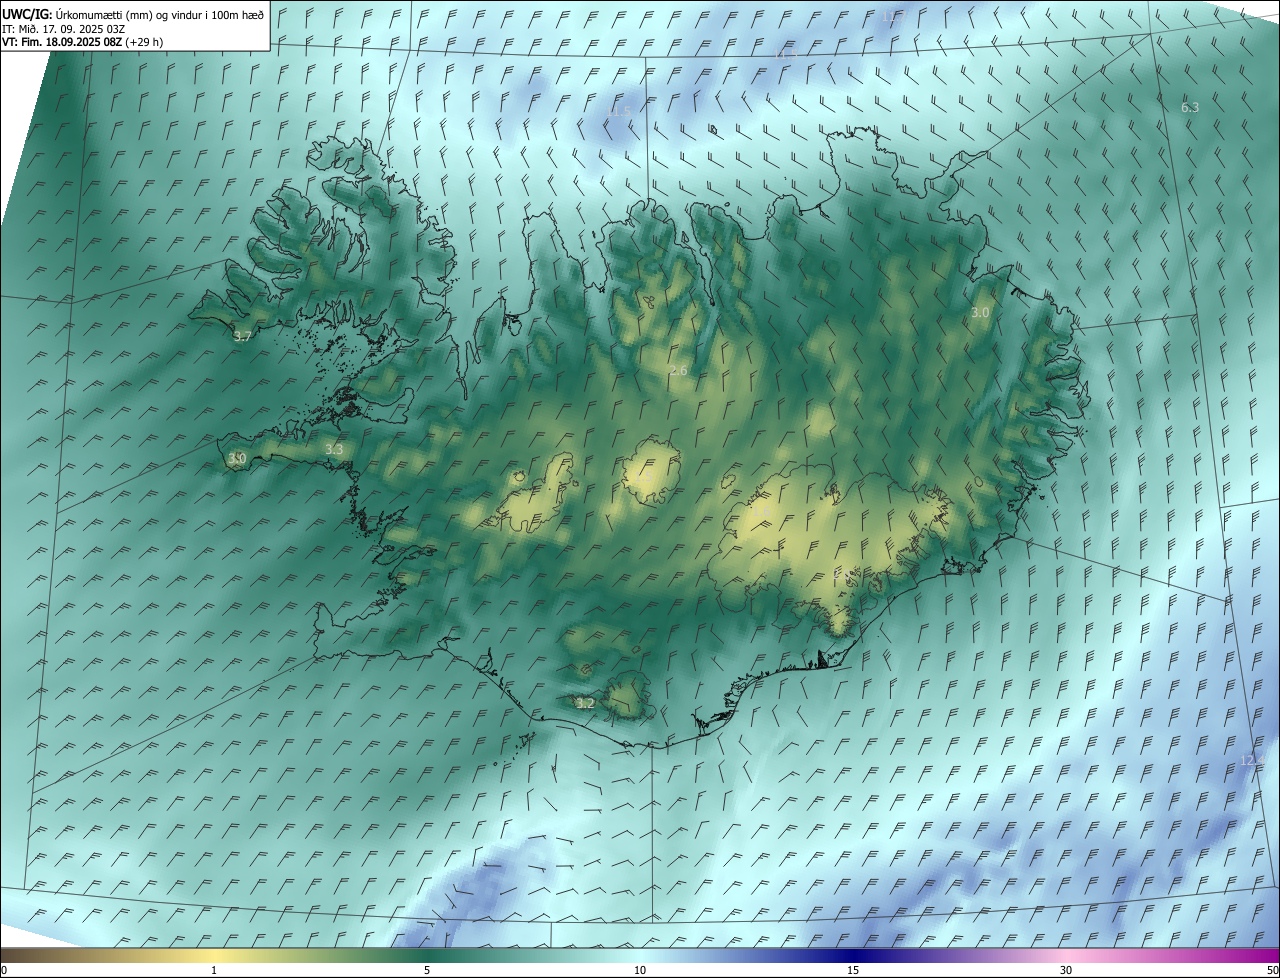Click the 10 tick label on the colour scale
This screenshot has height=978, width=1280.
[640, 970]
